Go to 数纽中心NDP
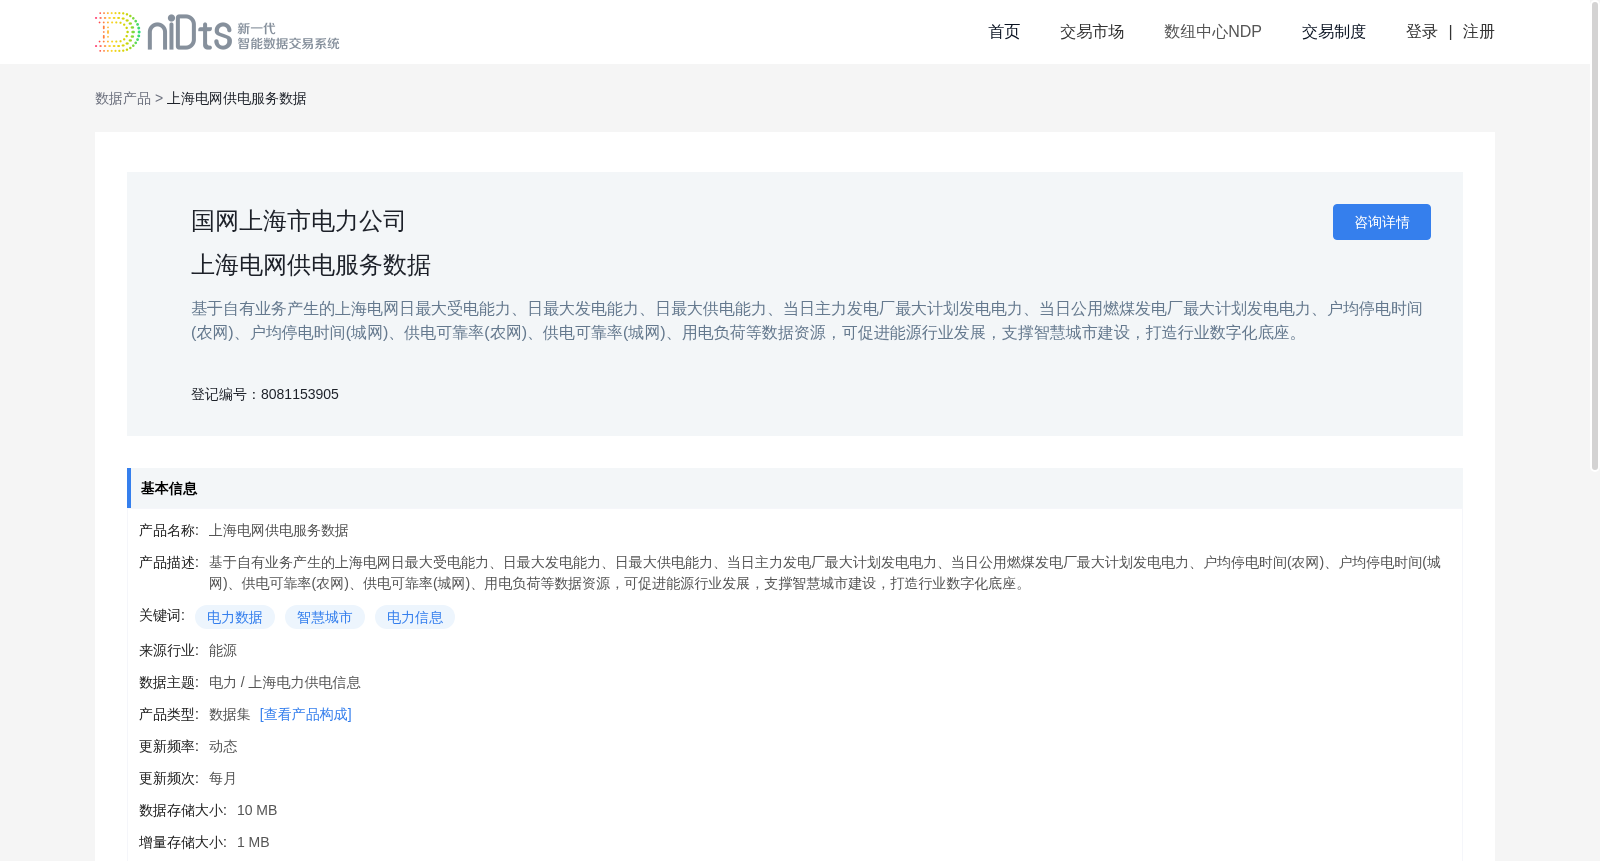 1213,32
